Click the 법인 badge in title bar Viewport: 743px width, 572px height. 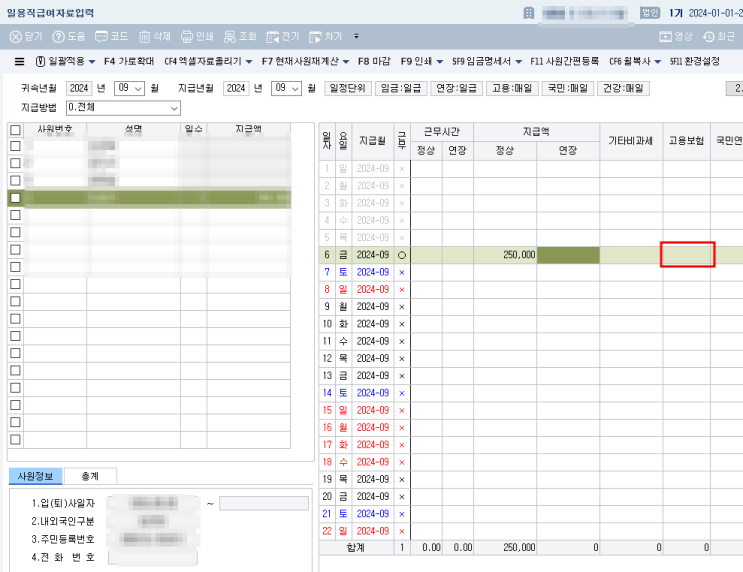tap(650, 13)
